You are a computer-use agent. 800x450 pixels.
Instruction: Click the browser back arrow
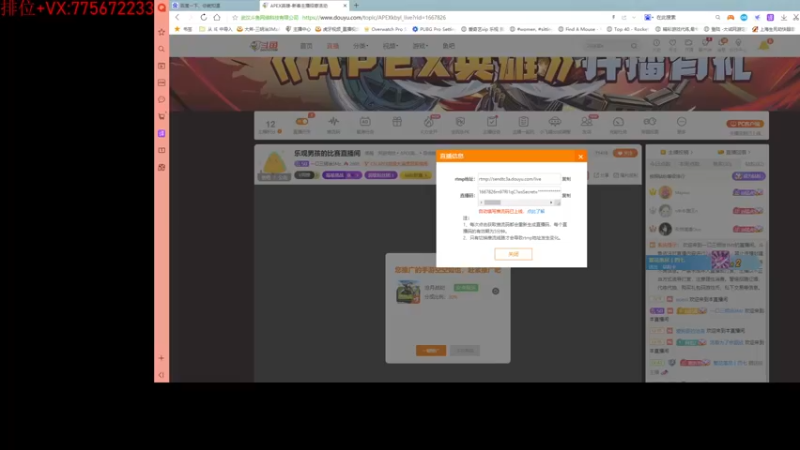click(177, 17)
